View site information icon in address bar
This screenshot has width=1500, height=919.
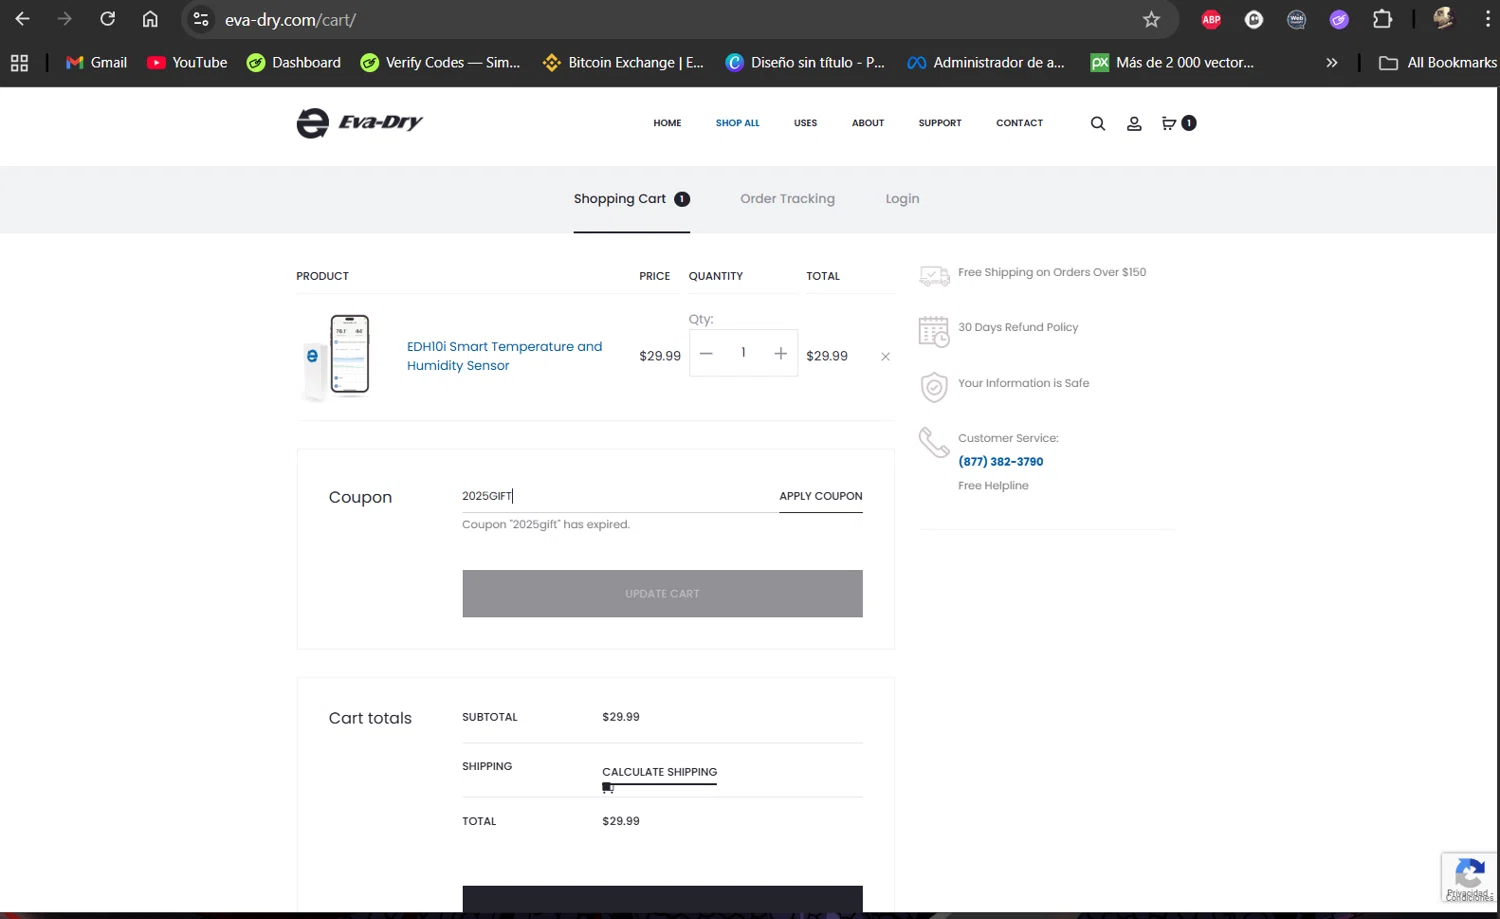tap(201, 19)
